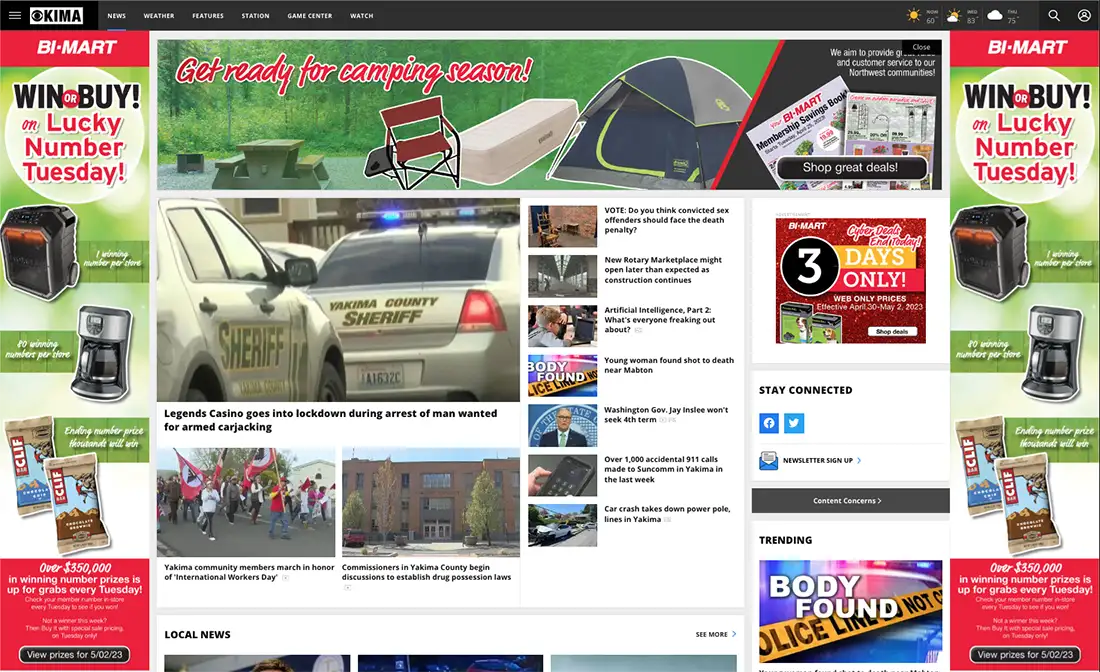Open the hamburger menu icon
The image size is (1100, 672).
[15, 15]
